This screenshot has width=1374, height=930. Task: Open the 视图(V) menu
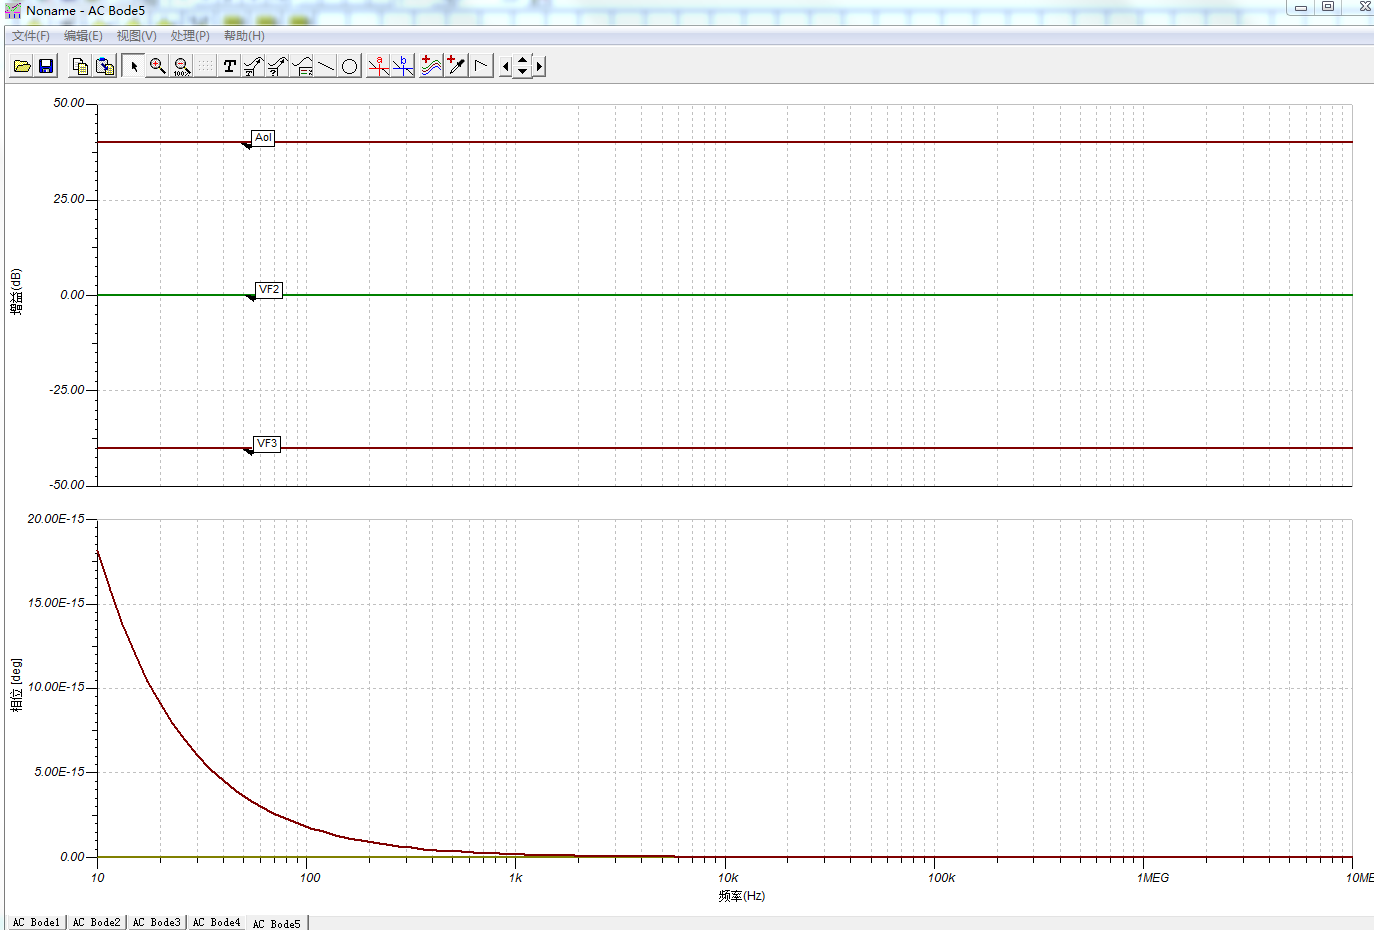click(x=136, y=36)
